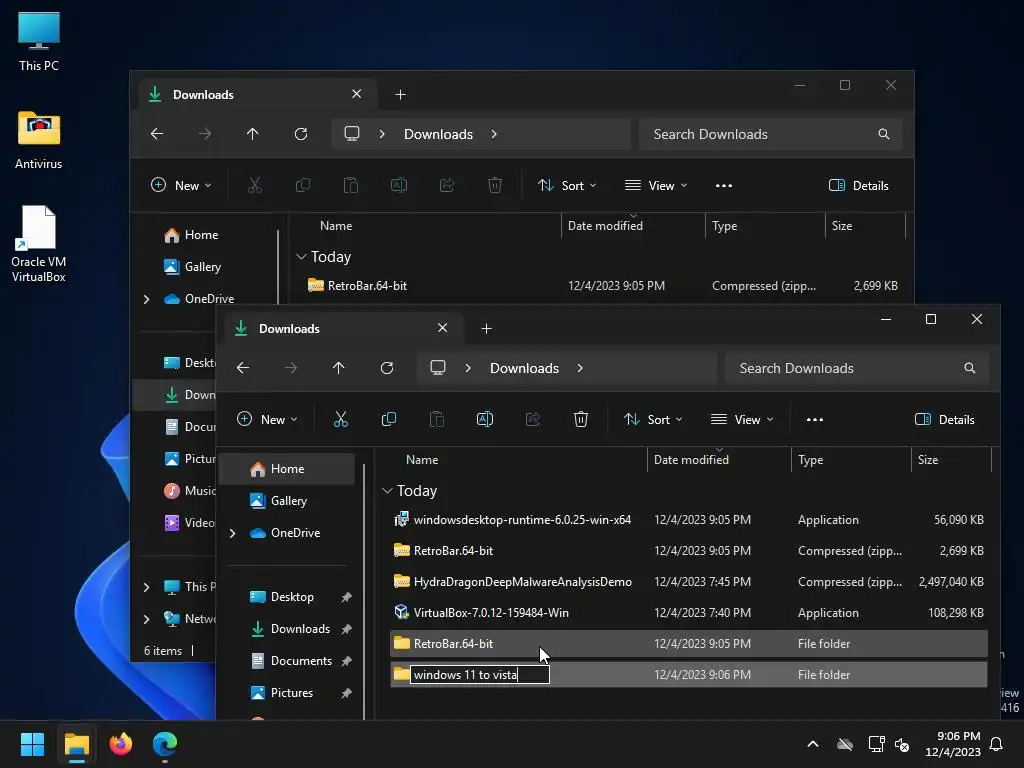1024x768 pixels.
Task: Launch Firefox from taskbar
Action: (x=121, y=744)
